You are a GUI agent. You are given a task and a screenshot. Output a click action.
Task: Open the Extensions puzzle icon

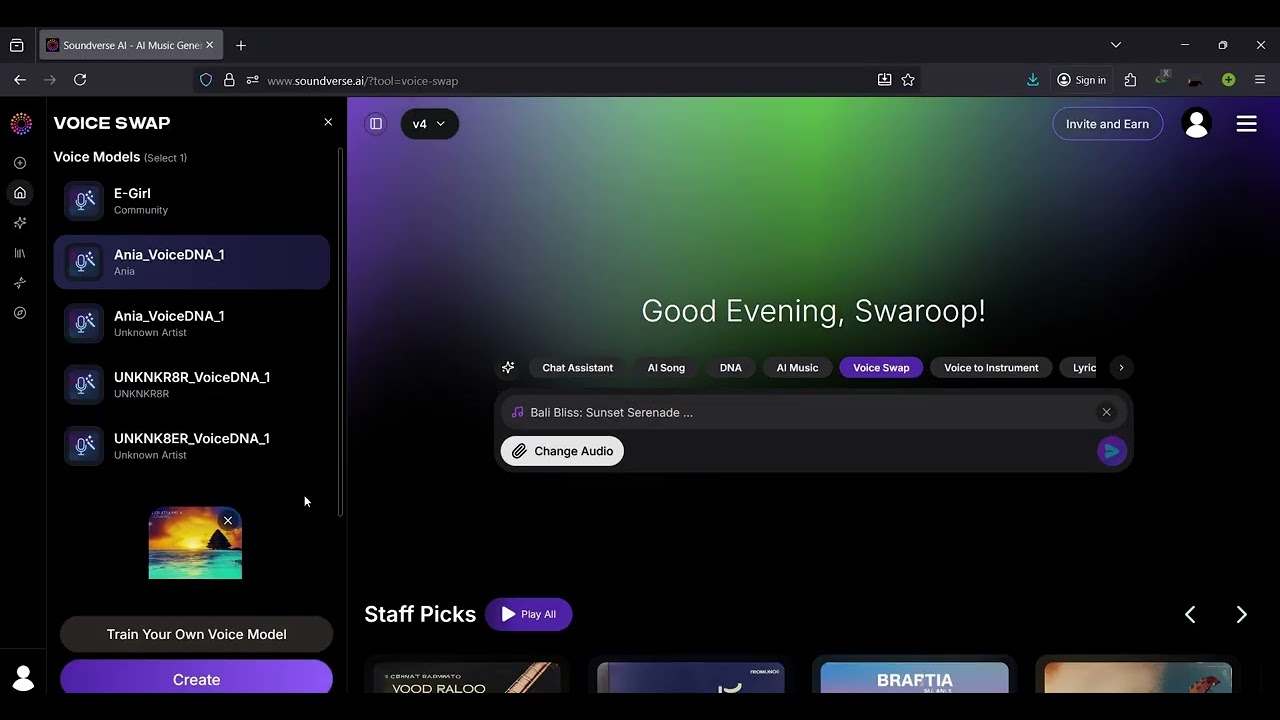click(1130, 80)
